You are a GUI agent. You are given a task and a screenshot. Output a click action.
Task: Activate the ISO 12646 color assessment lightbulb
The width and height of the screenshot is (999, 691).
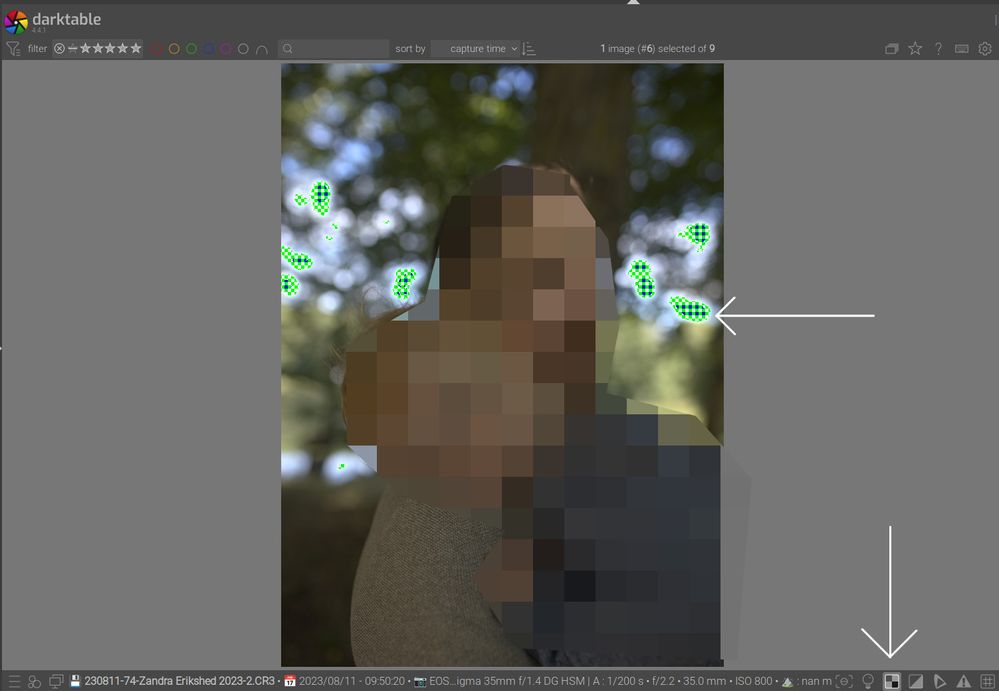pyautogui.click(x=868, y=680)
